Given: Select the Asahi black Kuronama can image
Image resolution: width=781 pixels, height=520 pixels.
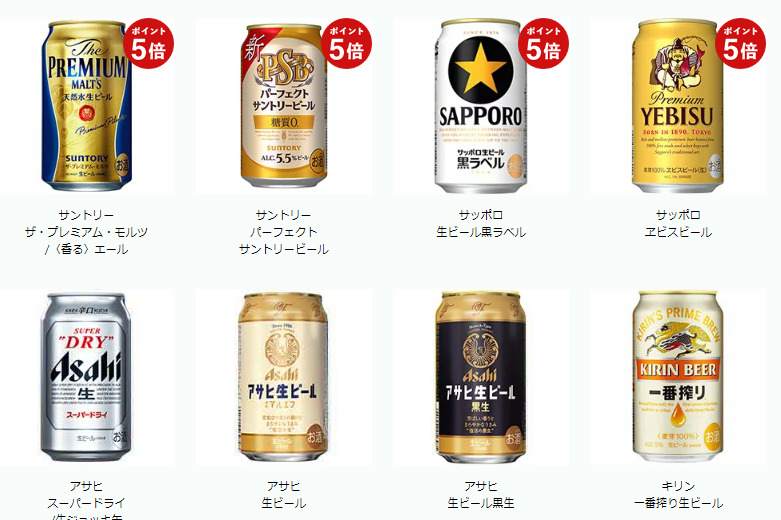Looking at the screenshot, I should coord(481,377).
